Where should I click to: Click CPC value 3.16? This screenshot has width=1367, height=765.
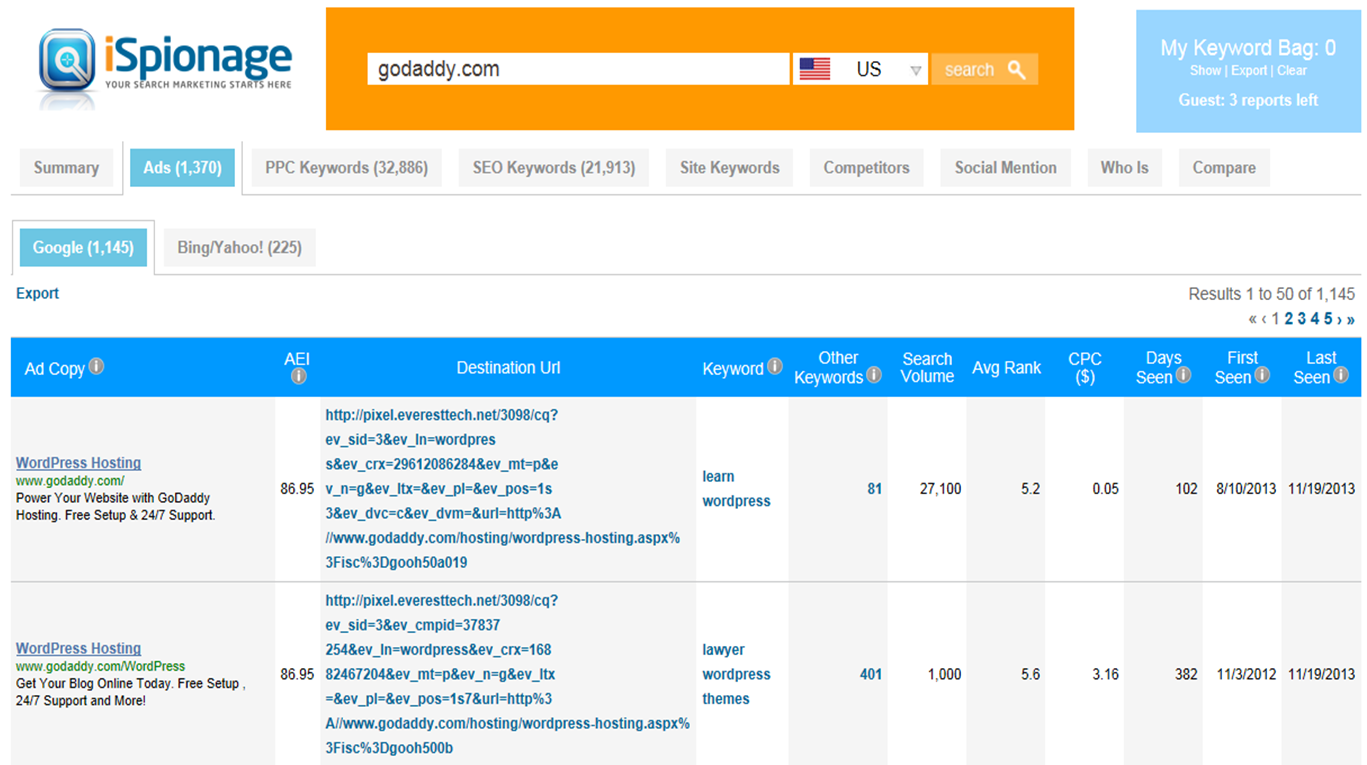tap(1105, 674)
